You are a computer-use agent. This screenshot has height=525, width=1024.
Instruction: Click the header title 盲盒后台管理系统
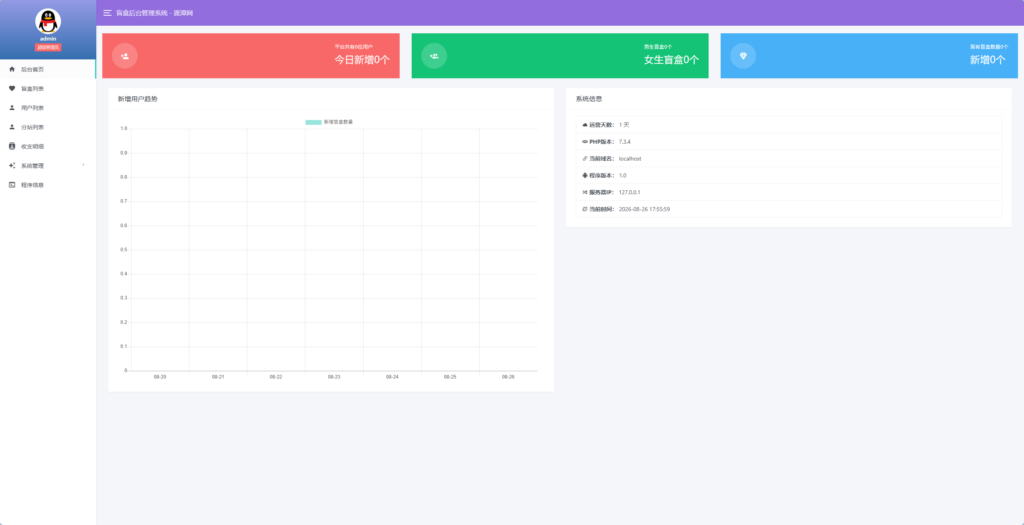click(140, 13)
